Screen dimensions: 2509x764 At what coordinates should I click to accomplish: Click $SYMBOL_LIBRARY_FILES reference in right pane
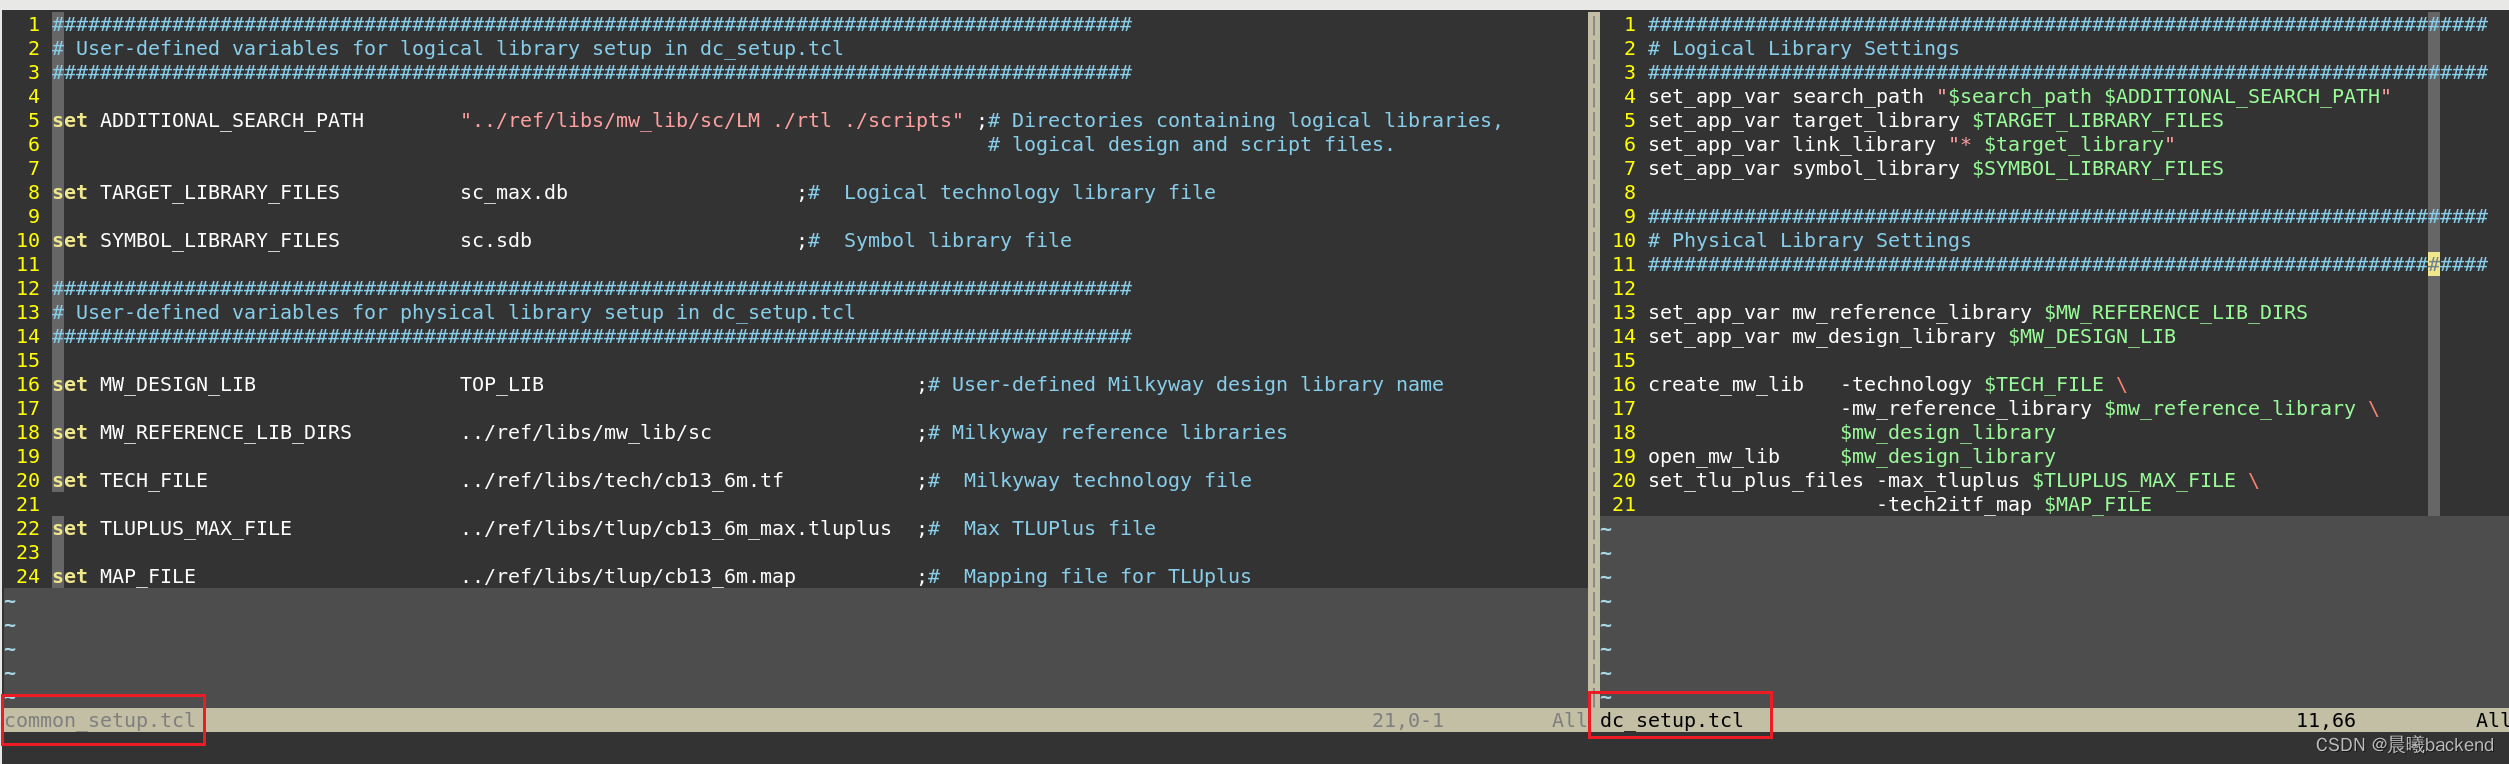point(2098,168)
